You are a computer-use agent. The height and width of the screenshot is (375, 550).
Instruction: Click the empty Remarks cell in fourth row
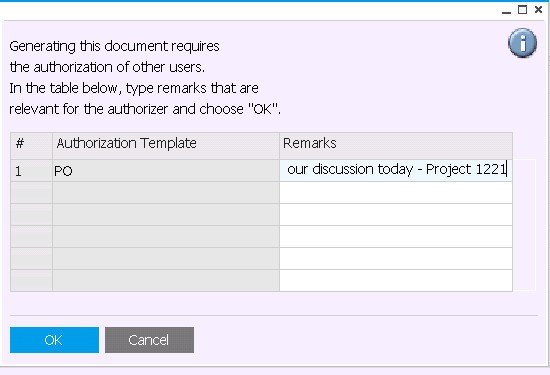coord(396,237)
